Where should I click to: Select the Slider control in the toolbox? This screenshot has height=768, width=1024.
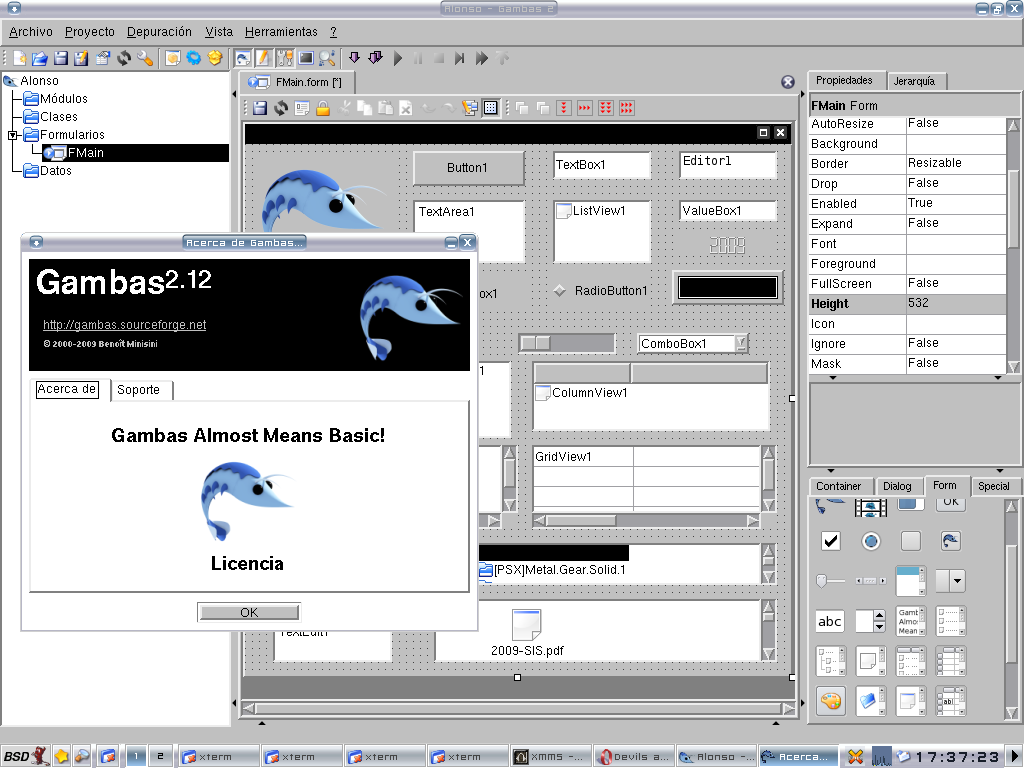click(831, 581)
